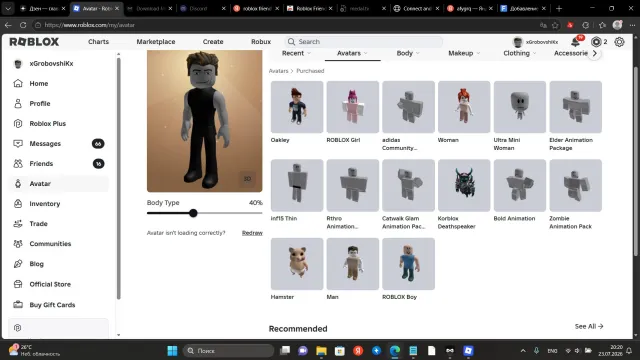640x360 pixels.
Task: Open the Robux balance icon
Action: [x=596, y=42]
